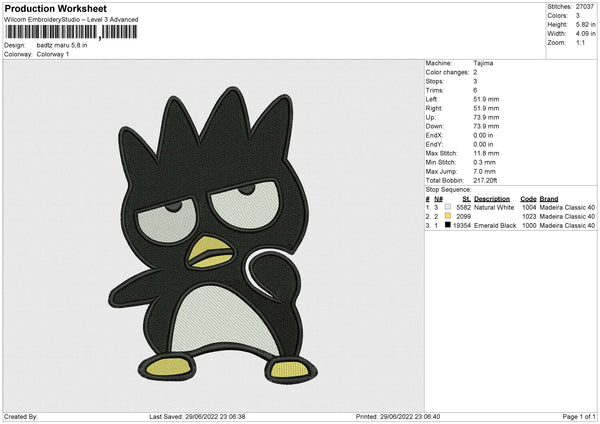Click the Max Stitch value 11.8 mm
Viewport: 600px width, 424px height.
point(486,153)
